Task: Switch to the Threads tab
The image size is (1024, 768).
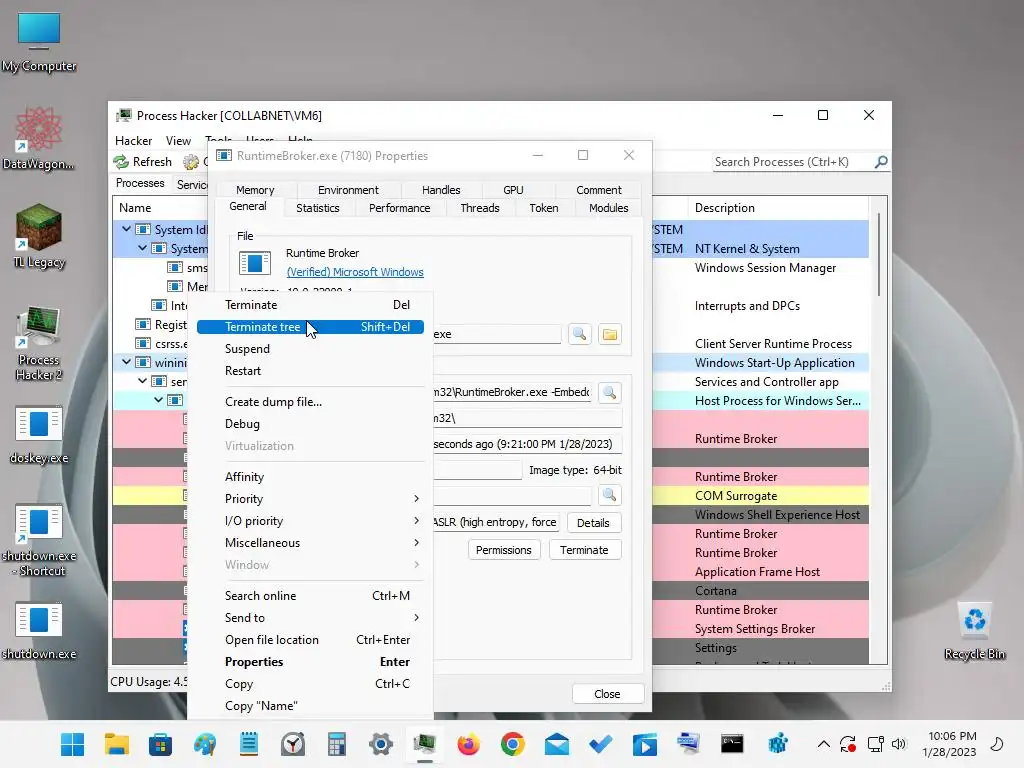Action: 479,208
